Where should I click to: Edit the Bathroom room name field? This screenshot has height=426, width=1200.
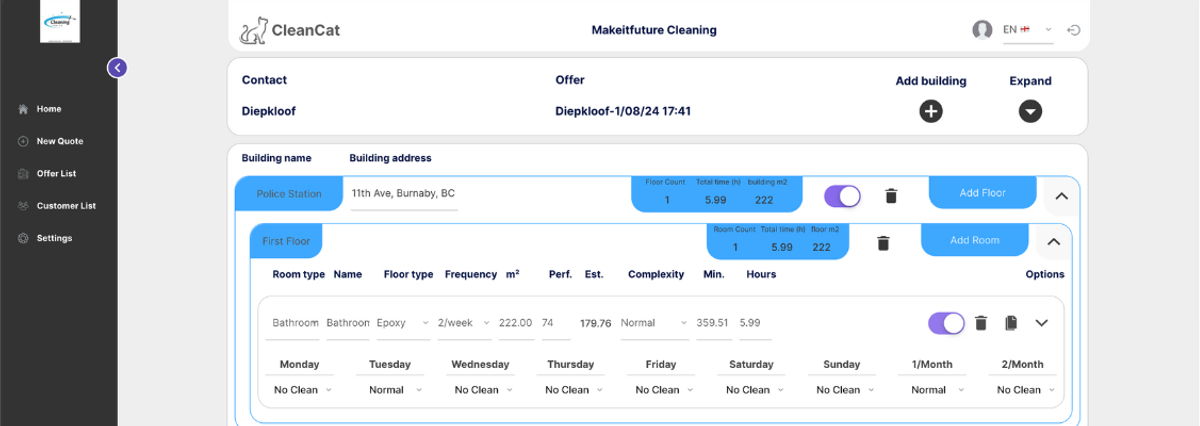(x=348, y=323)
